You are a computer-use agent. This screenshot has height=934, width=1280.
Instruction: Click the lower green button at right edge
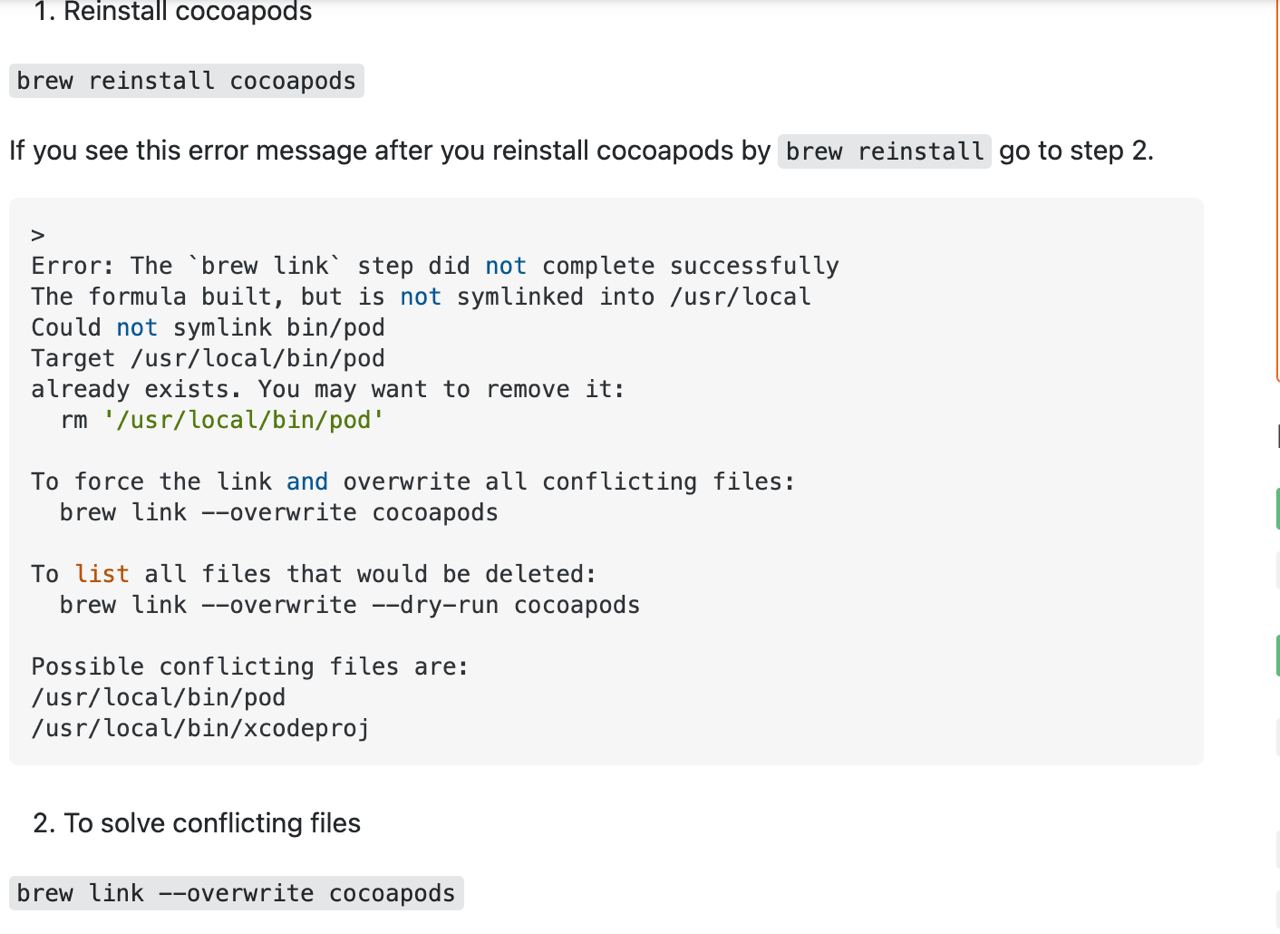pyautogui.click(x=1278, y=656)
